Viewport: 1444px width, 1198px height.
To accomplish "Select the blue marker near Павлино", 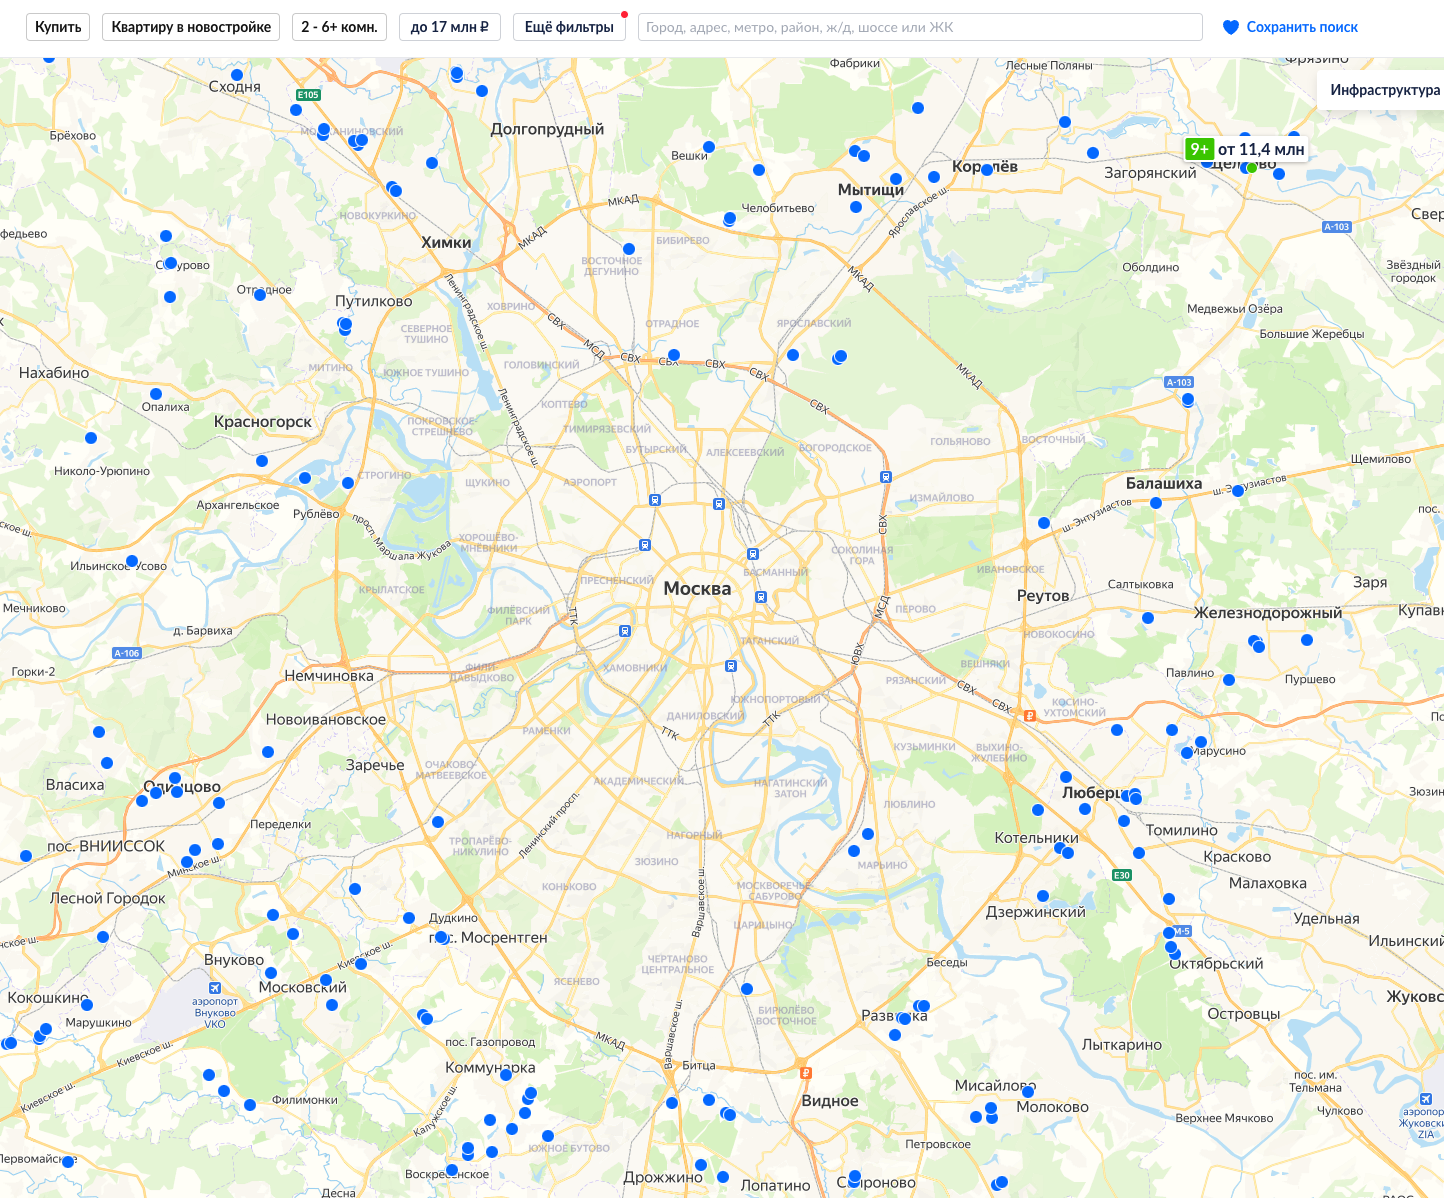I will pos(1229,680).
